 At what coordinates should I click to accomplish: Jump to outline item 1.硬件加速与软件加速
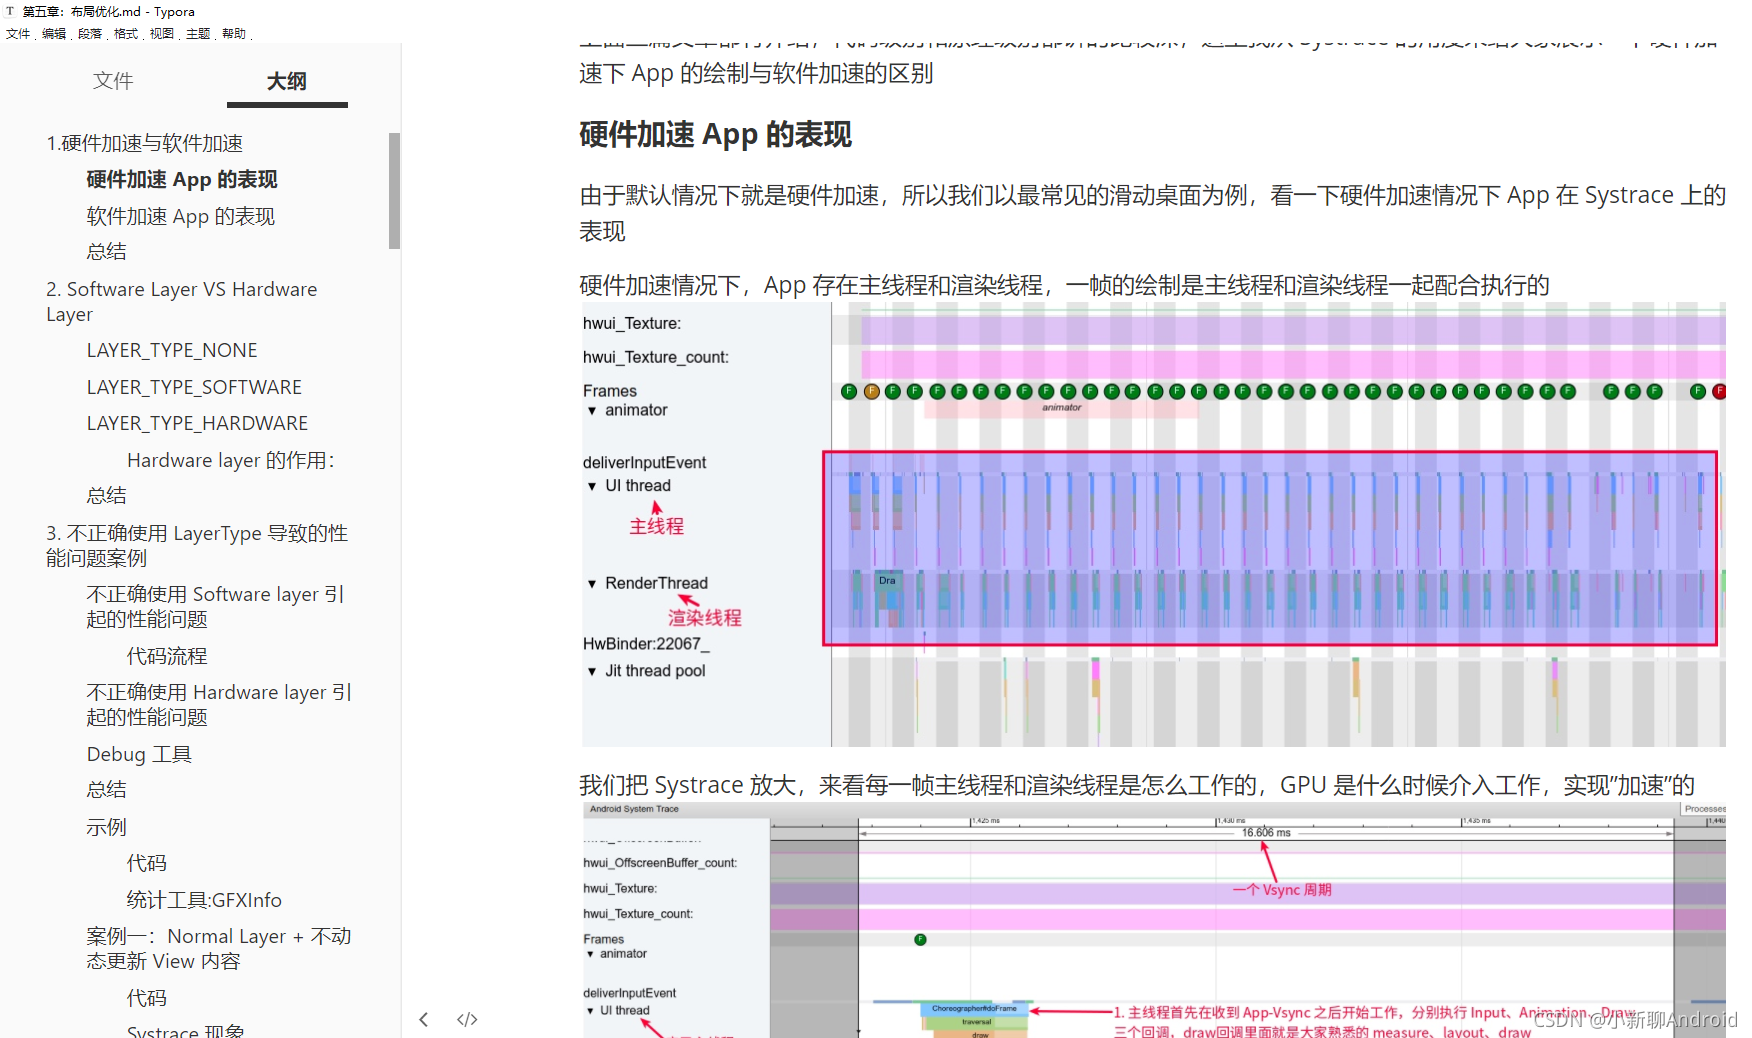(x=145, y=143)
